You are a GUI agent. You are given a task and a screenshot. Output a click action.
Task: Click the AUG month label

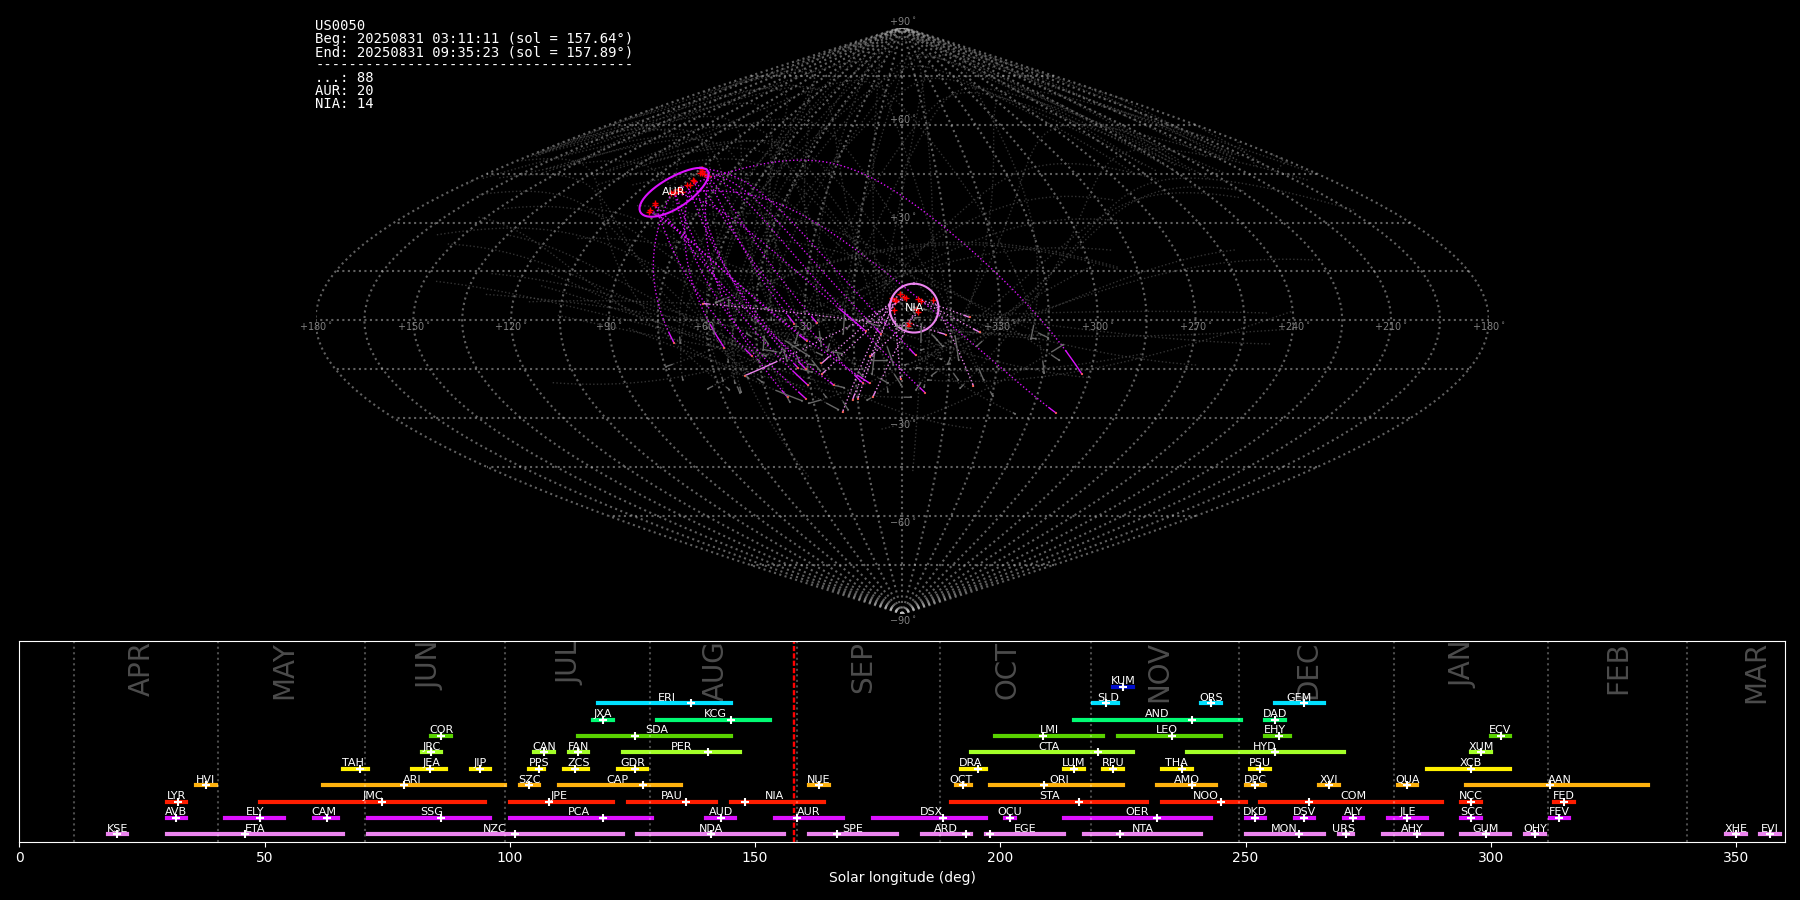(712, 670)
